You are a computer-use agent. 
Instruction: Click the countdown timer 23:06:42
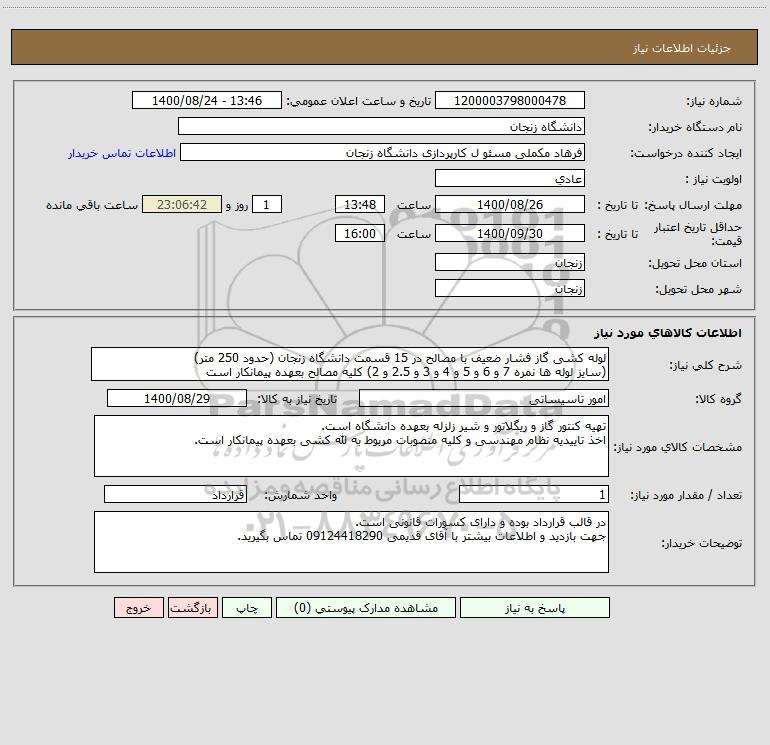coord(182,204)
